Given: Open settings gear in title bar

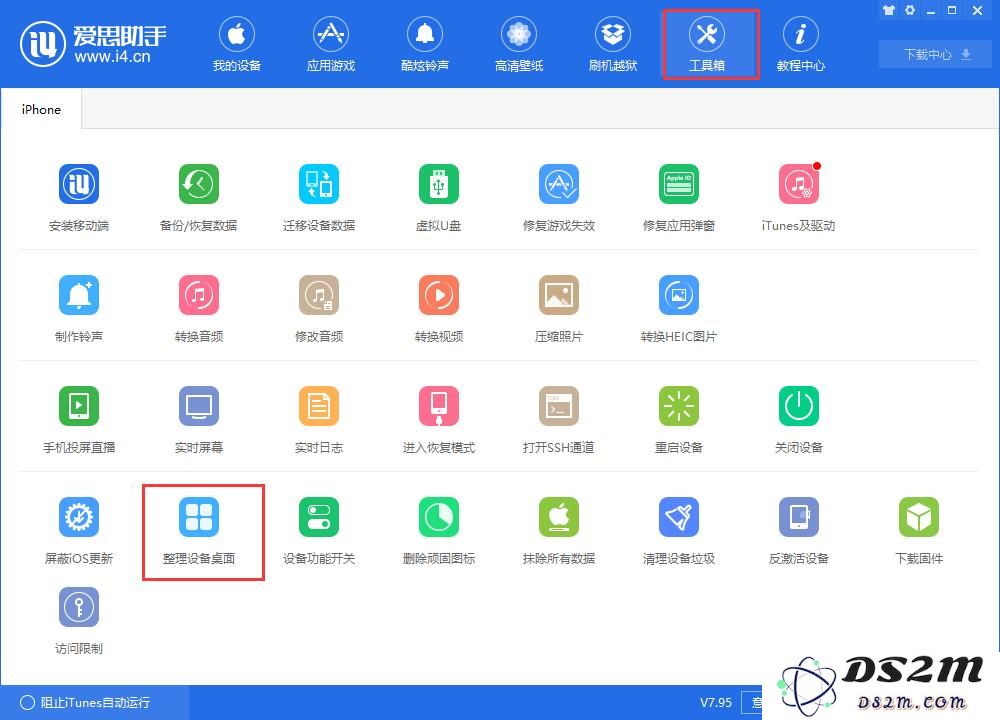Looking at the screenshot, I should pyautogui.click(x=910, y=10).
